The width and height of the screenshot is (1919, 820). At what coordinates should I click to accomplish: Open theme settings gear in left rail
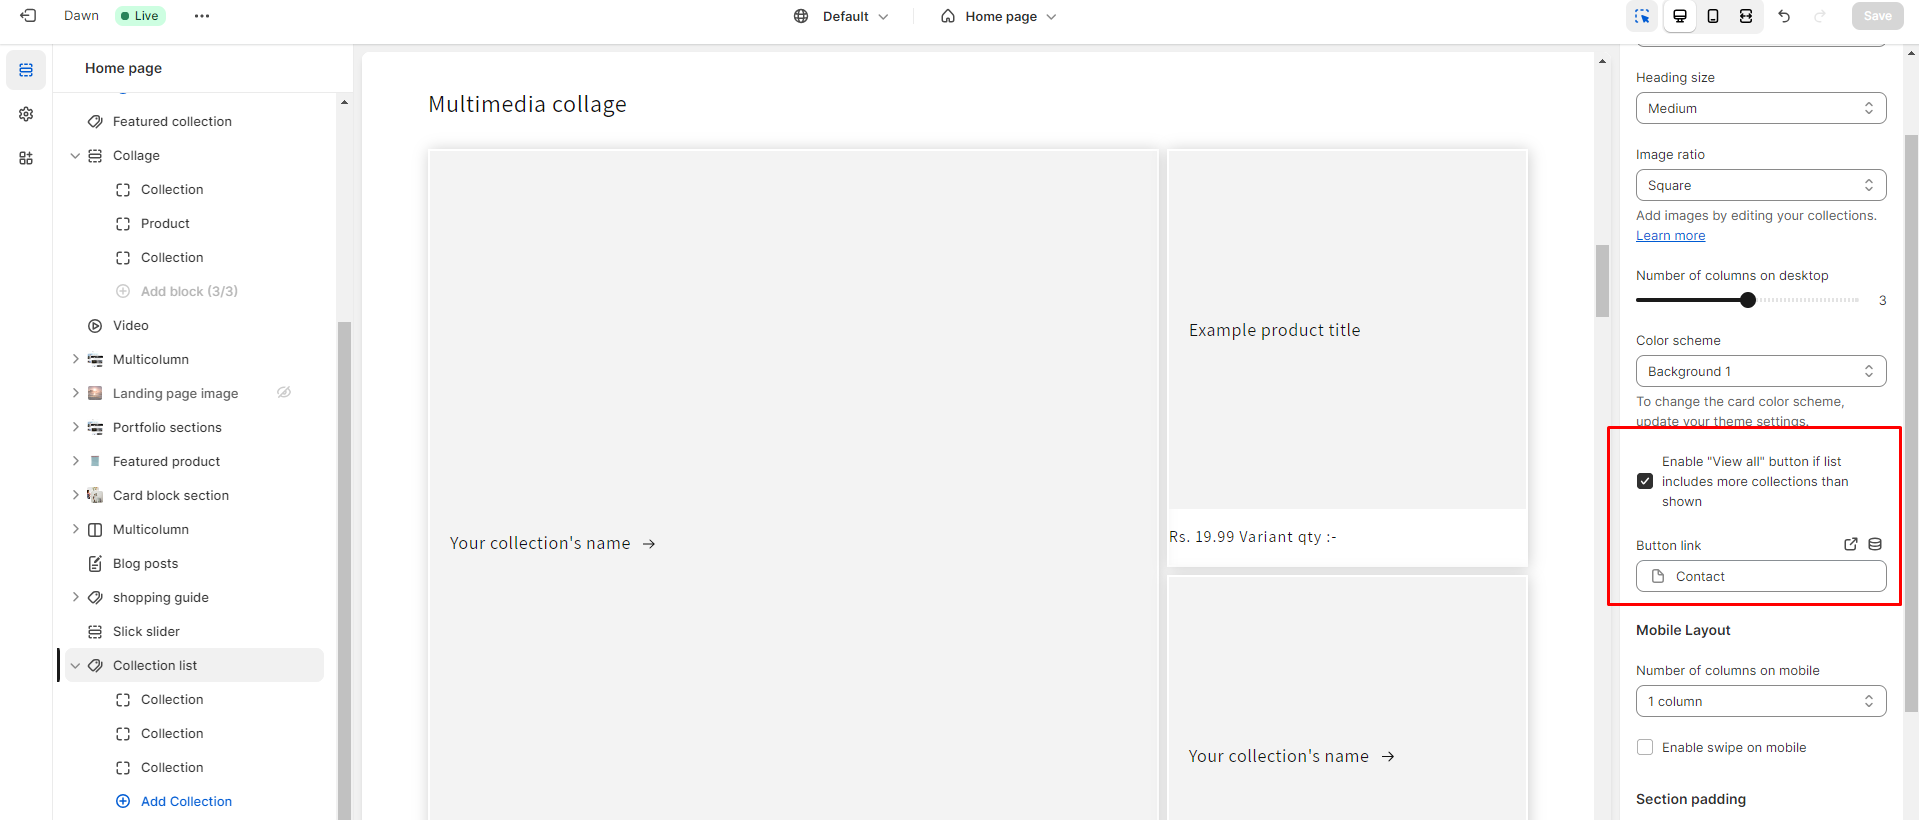click(x=26, y=114)
